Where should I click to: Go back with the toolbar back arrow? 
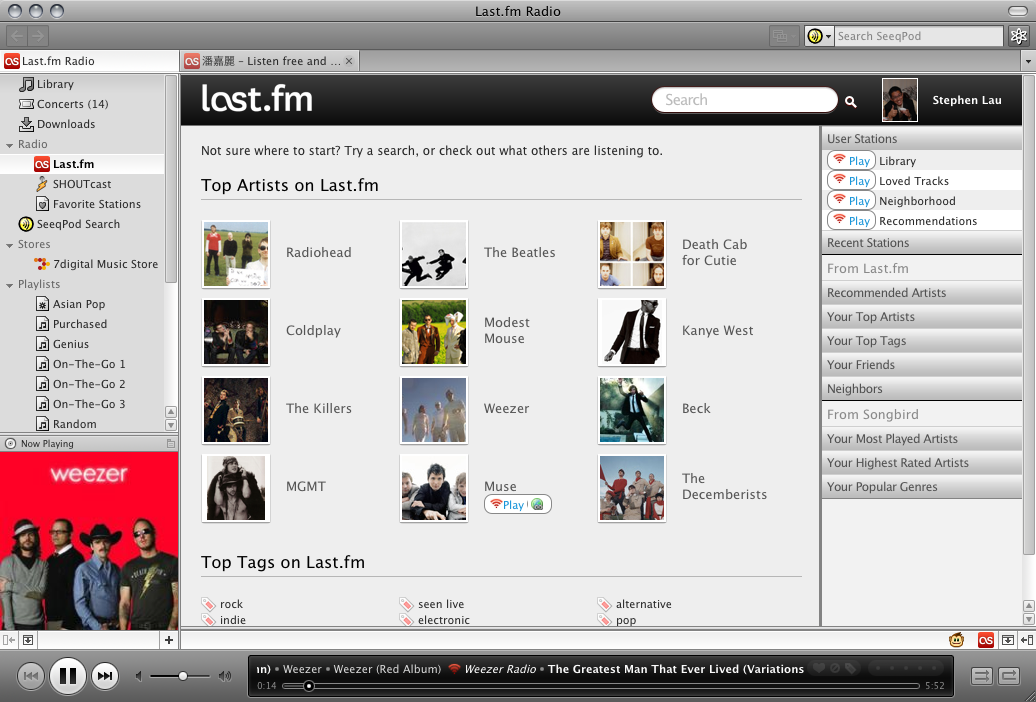click(x=17, y=36)
